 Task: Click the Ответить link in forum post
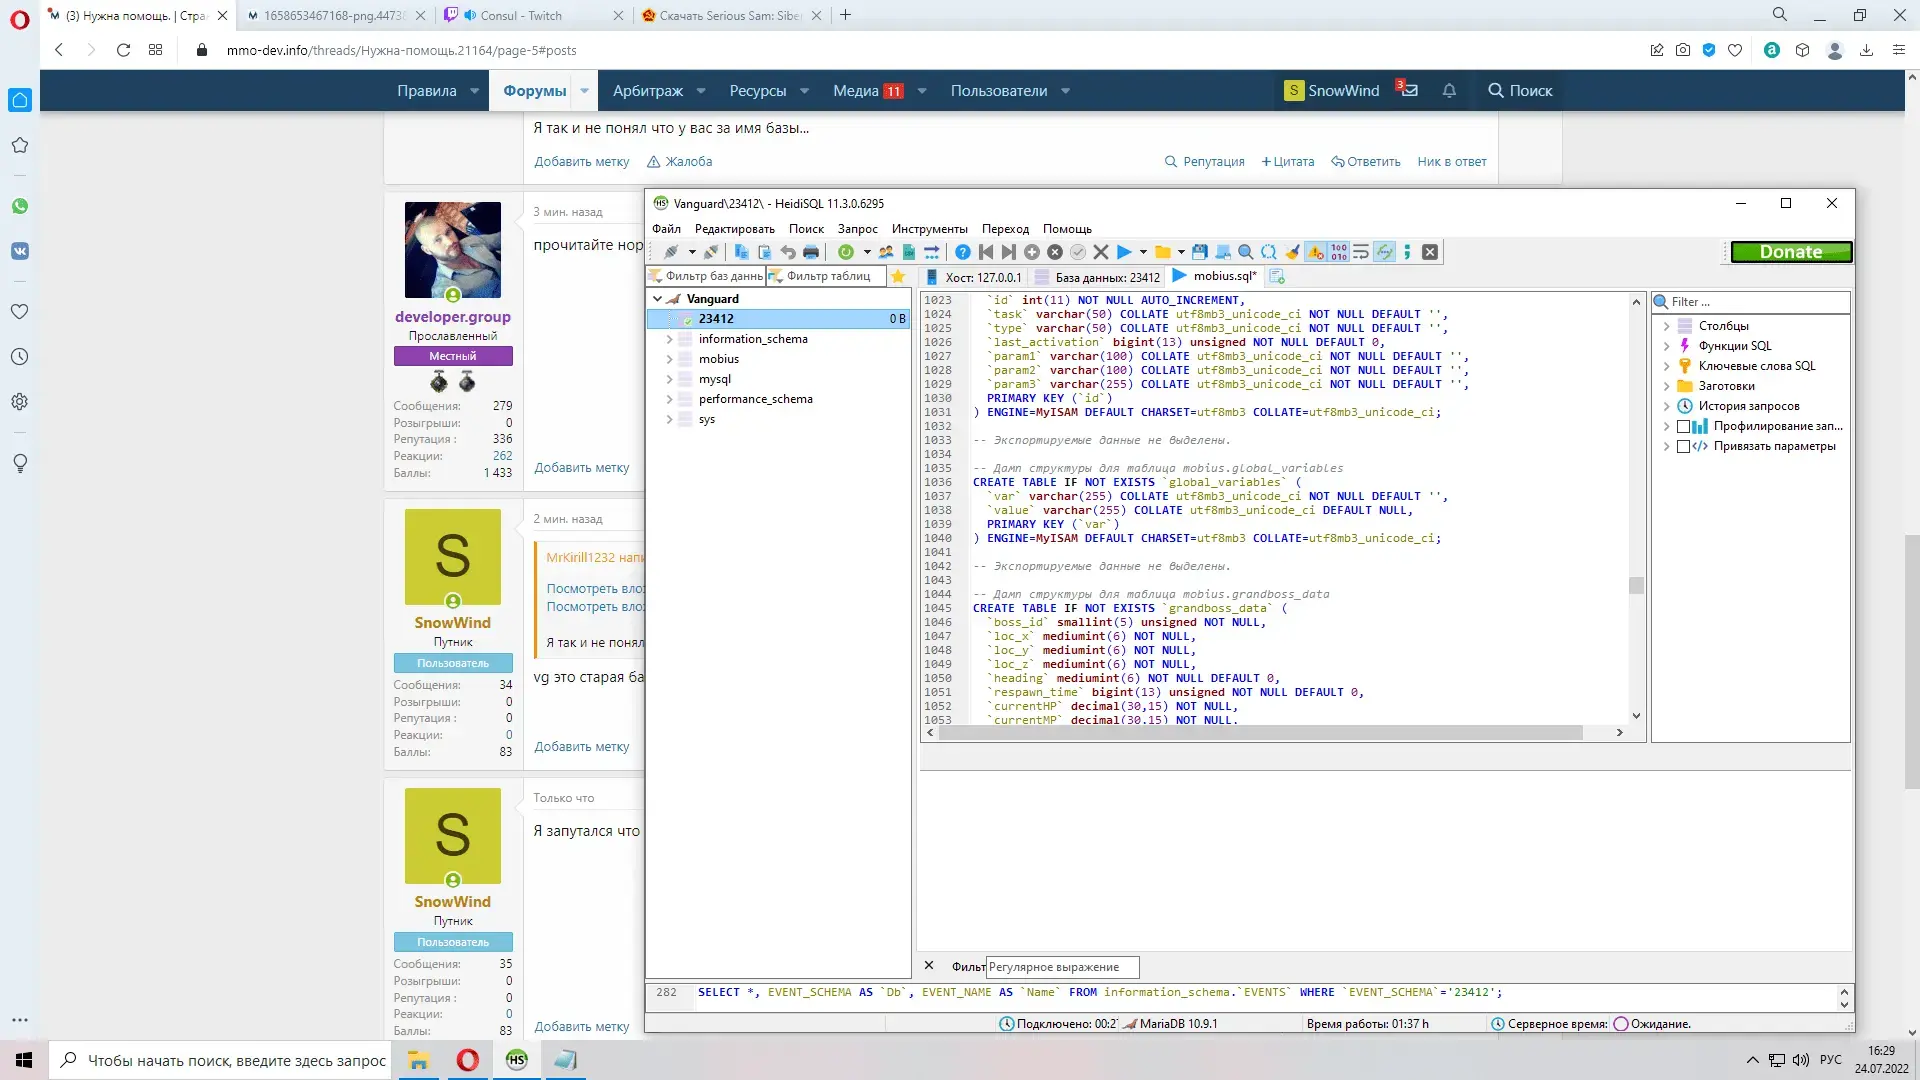coord(1365,162)
